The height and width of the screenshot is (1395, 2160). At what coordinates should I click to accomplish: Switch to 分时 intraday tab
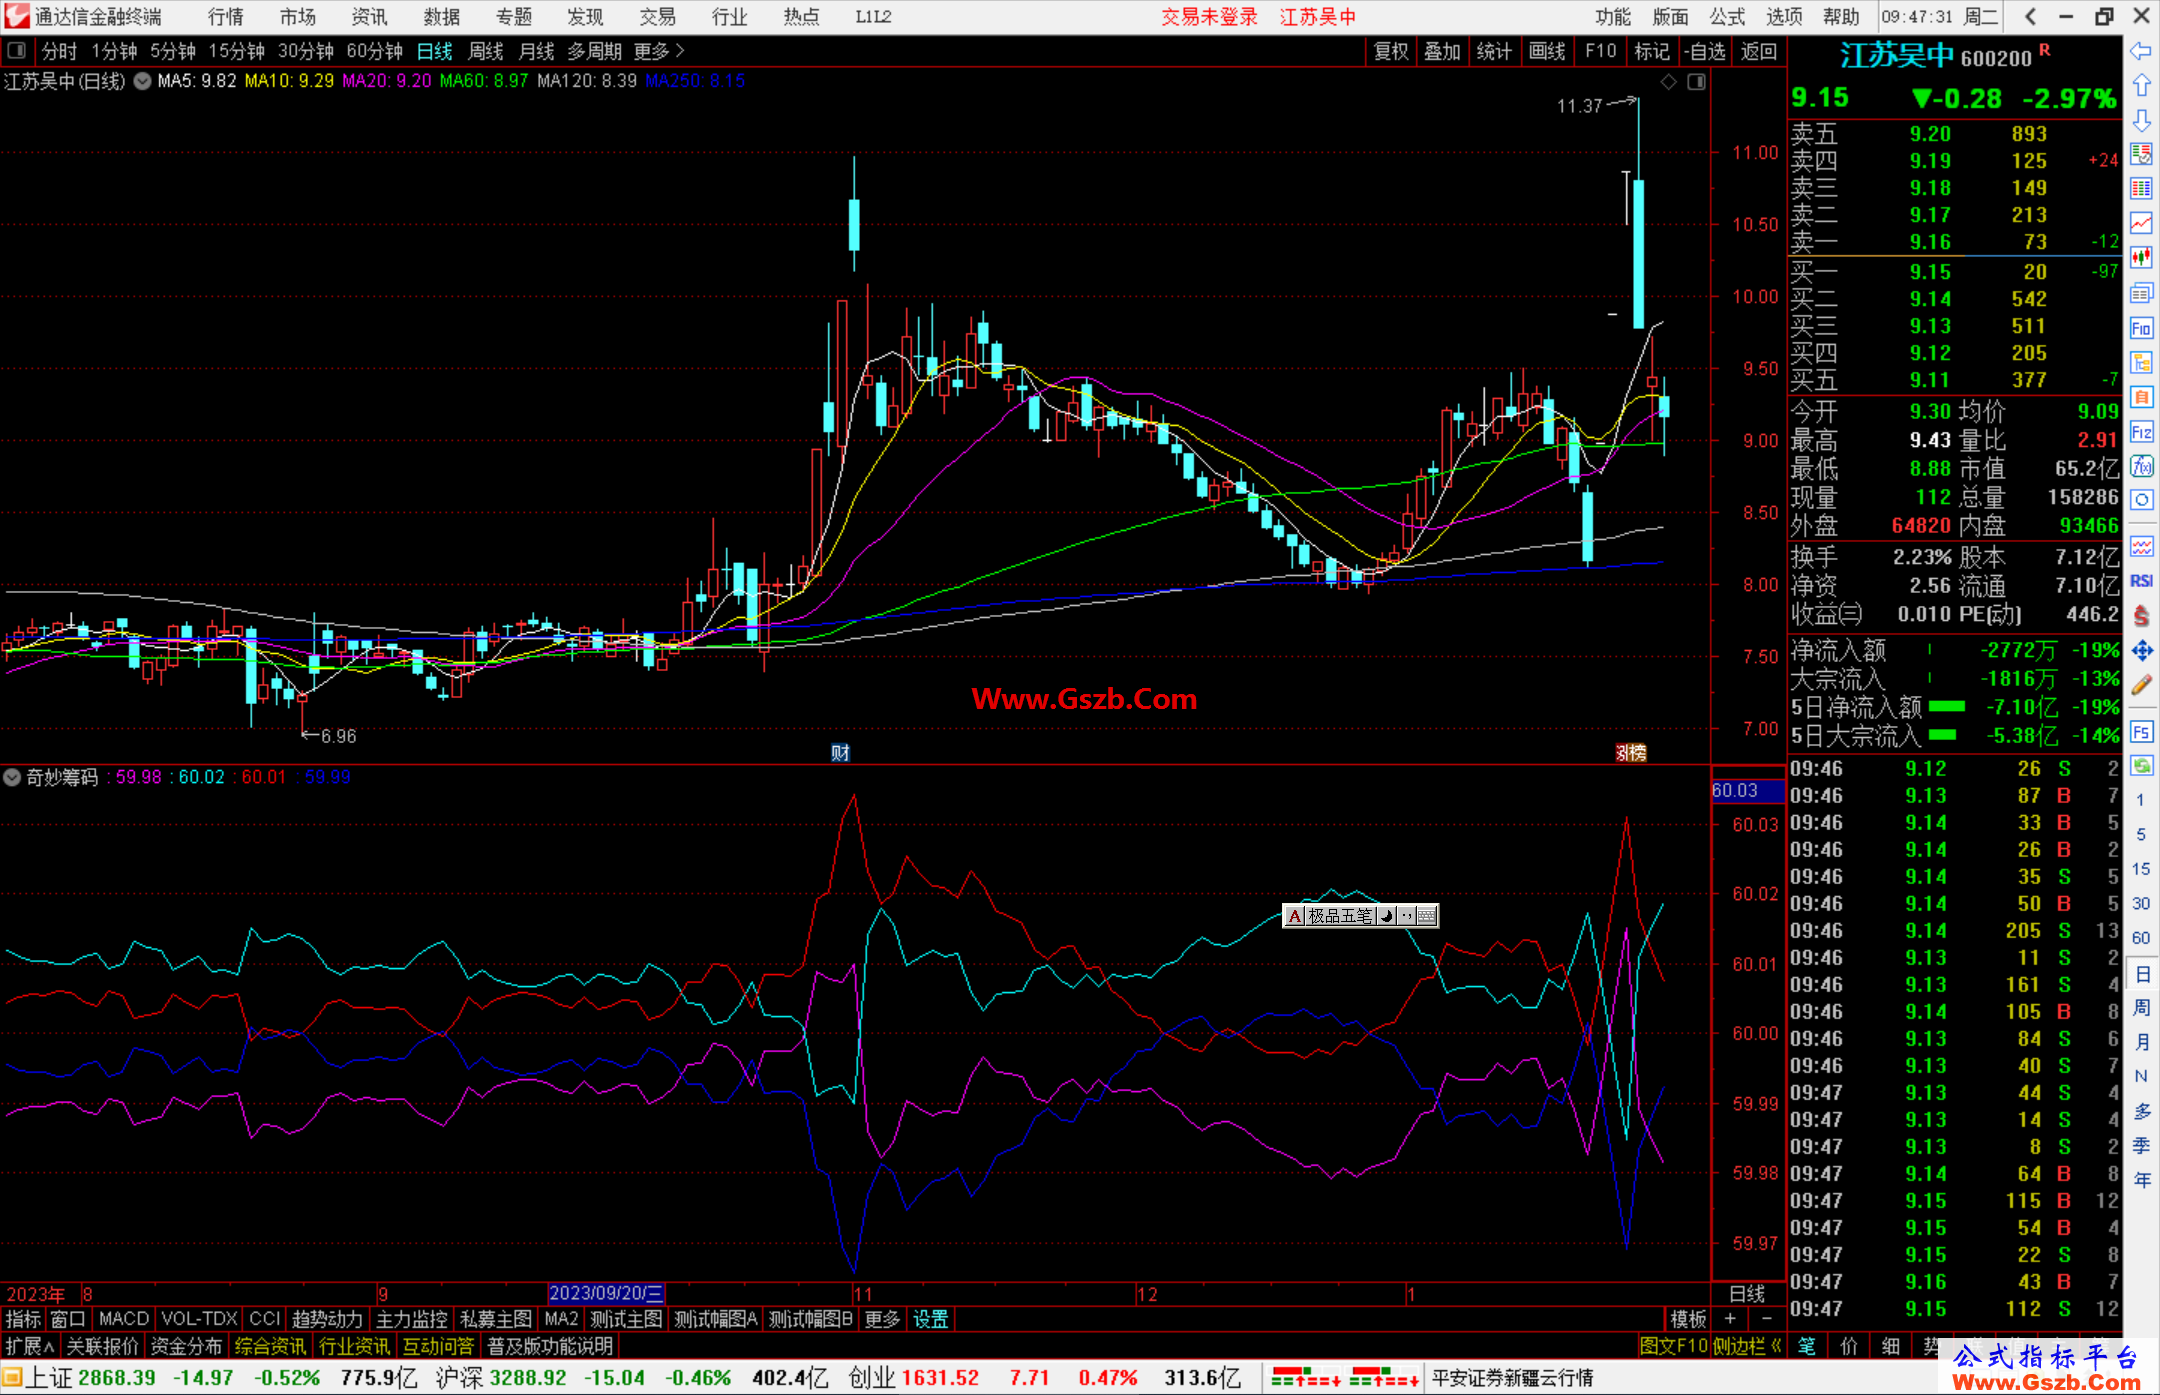(x=59, y=51)
